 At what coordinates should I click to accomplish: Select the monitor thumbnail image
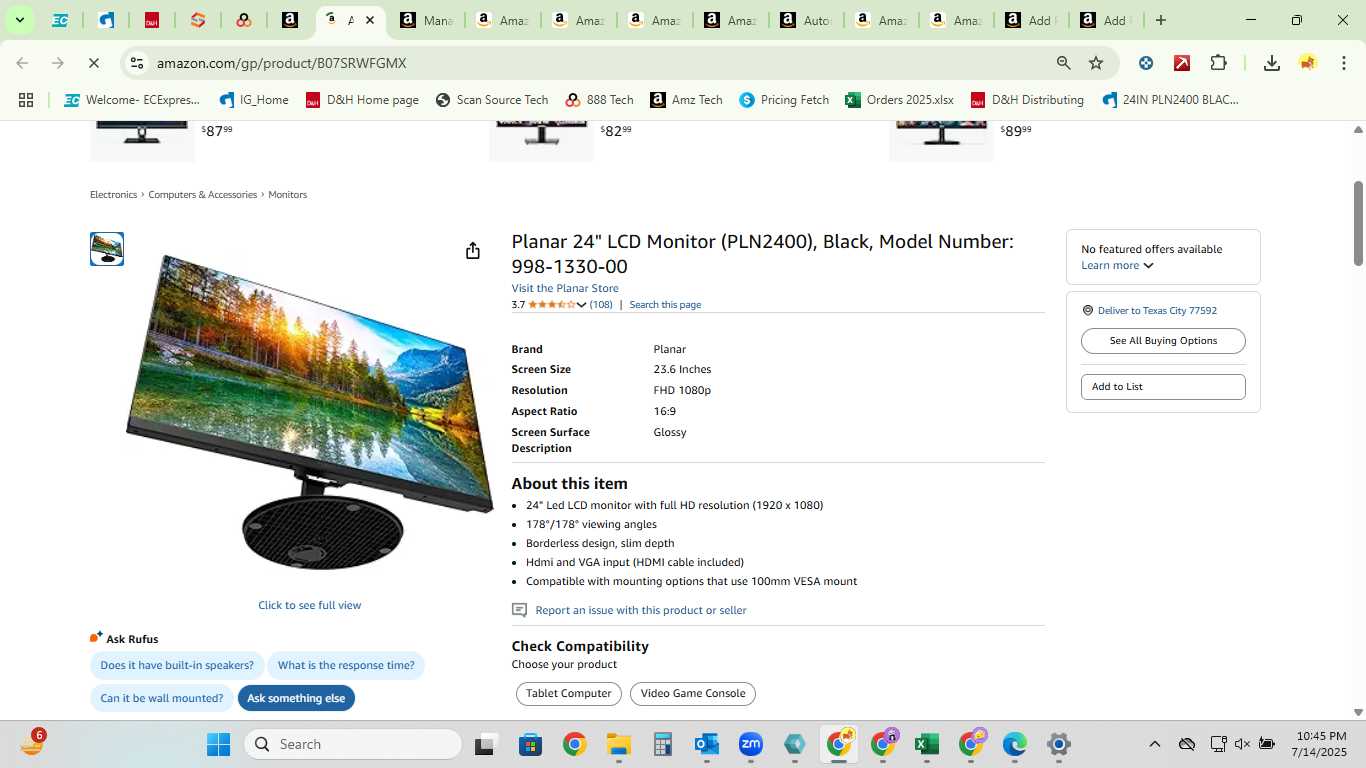coord(107,249)
